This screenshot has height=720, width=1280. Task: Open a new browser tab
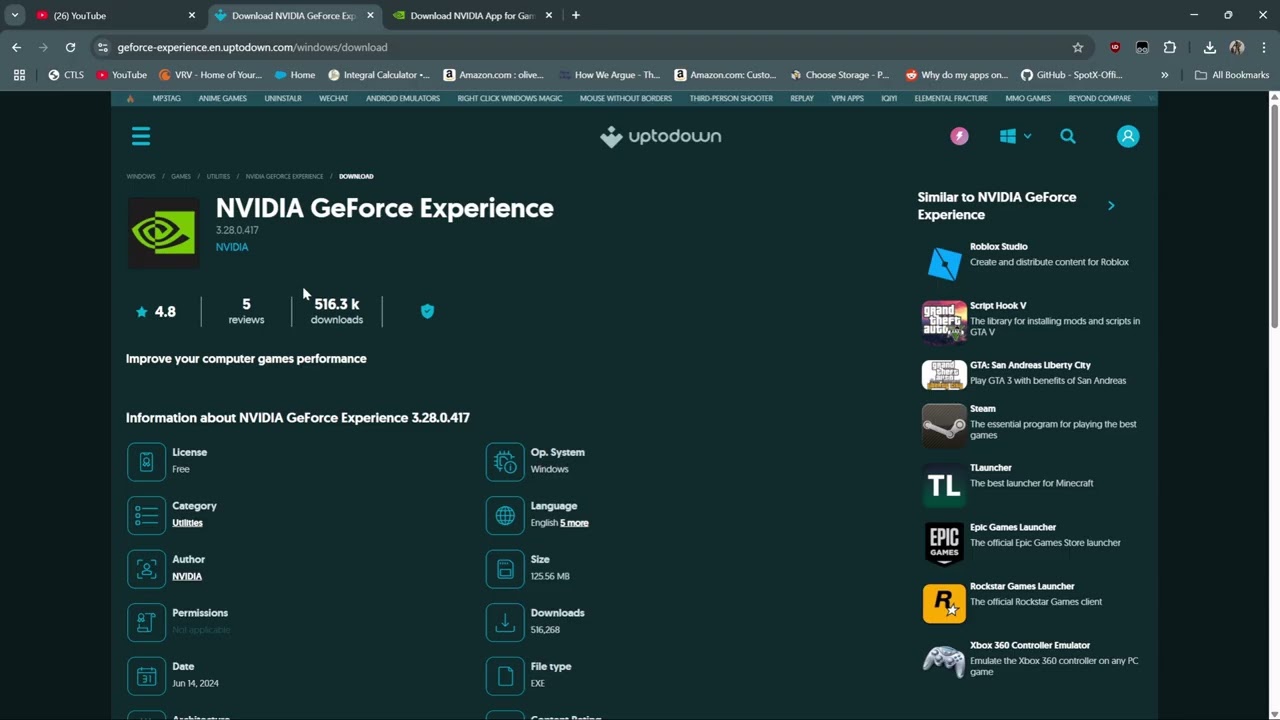[575, 15]
